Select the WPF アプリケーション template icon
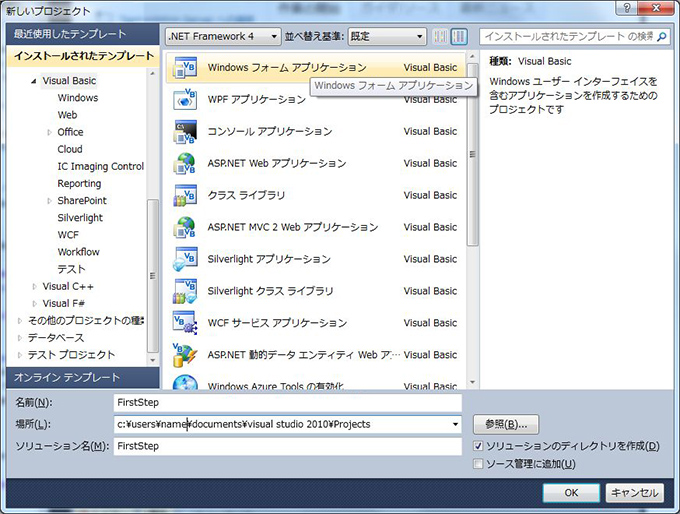The width and height of the screenshot is (680, 514). pyautogui.click(x=185, y=100)
